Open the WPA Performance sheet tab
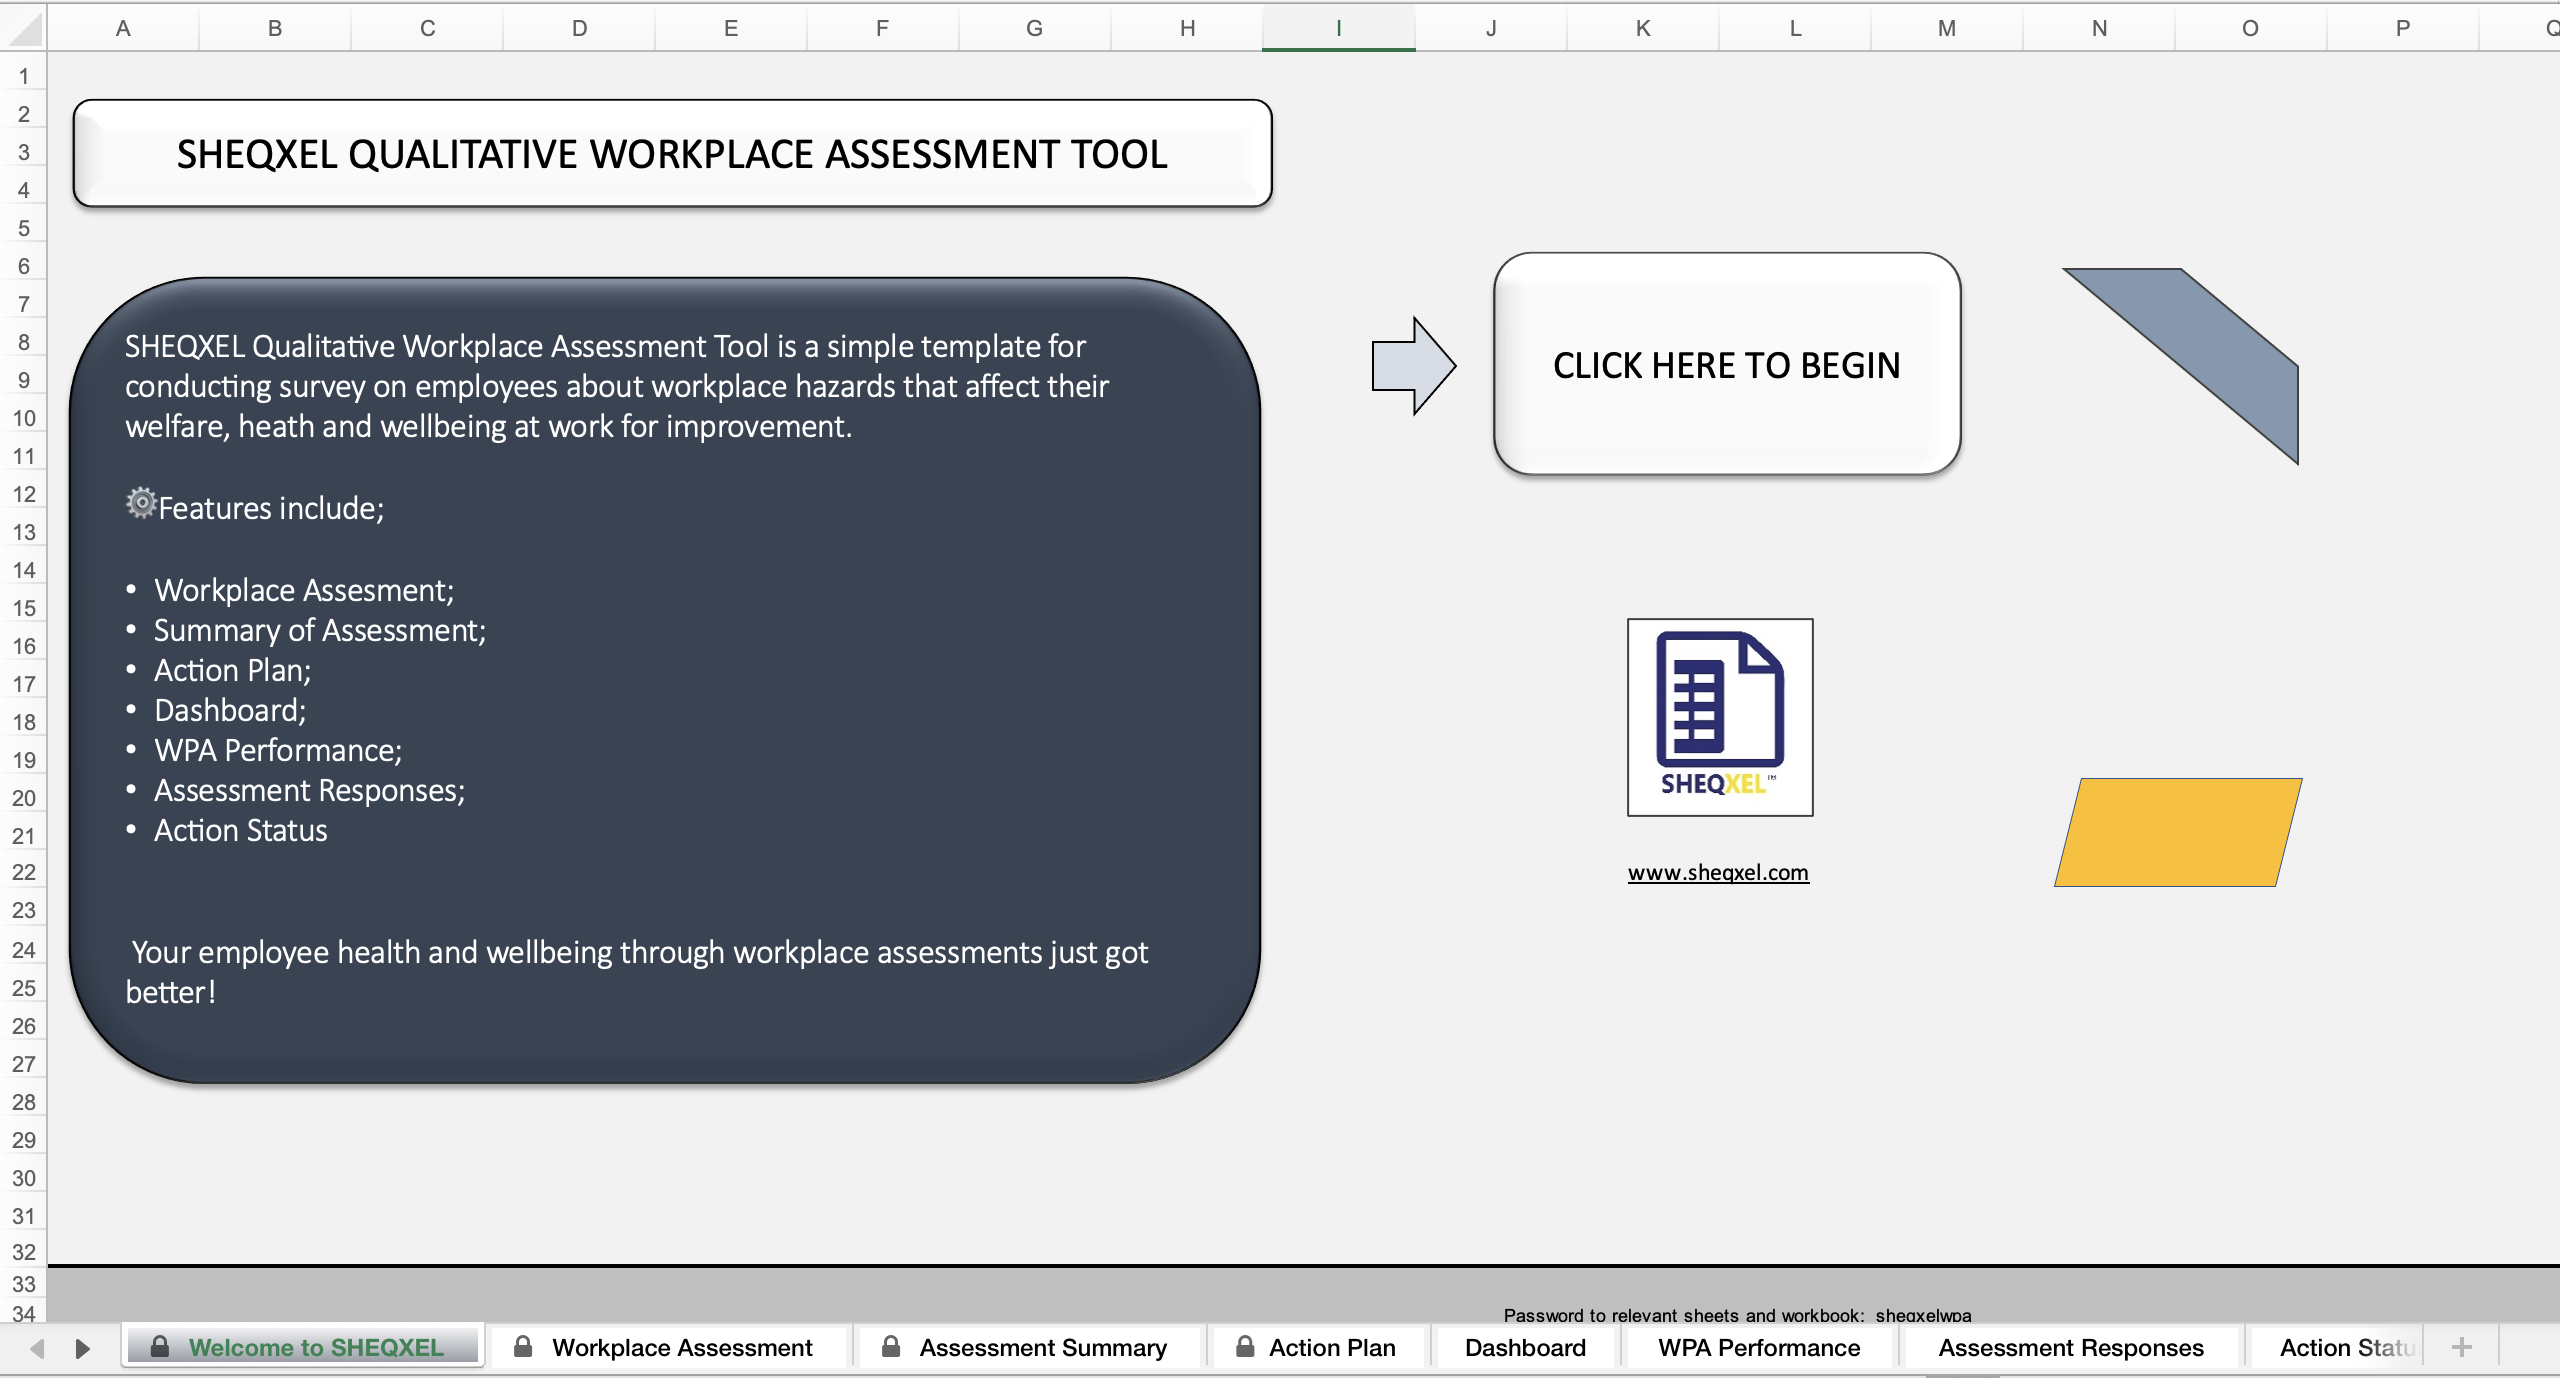This screenshot has height=1378, width=2560. [x=1759, y=1347]
